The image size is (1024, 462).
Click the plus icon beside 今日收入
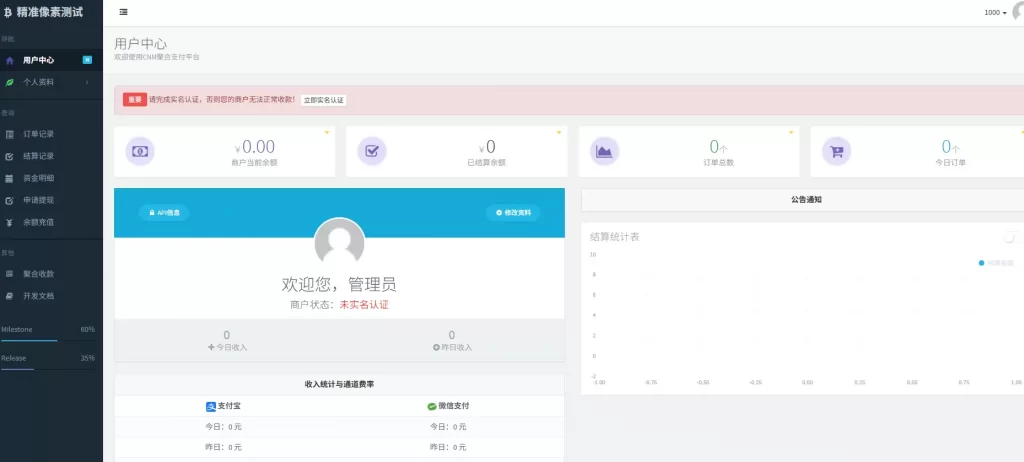pos(211,347)
